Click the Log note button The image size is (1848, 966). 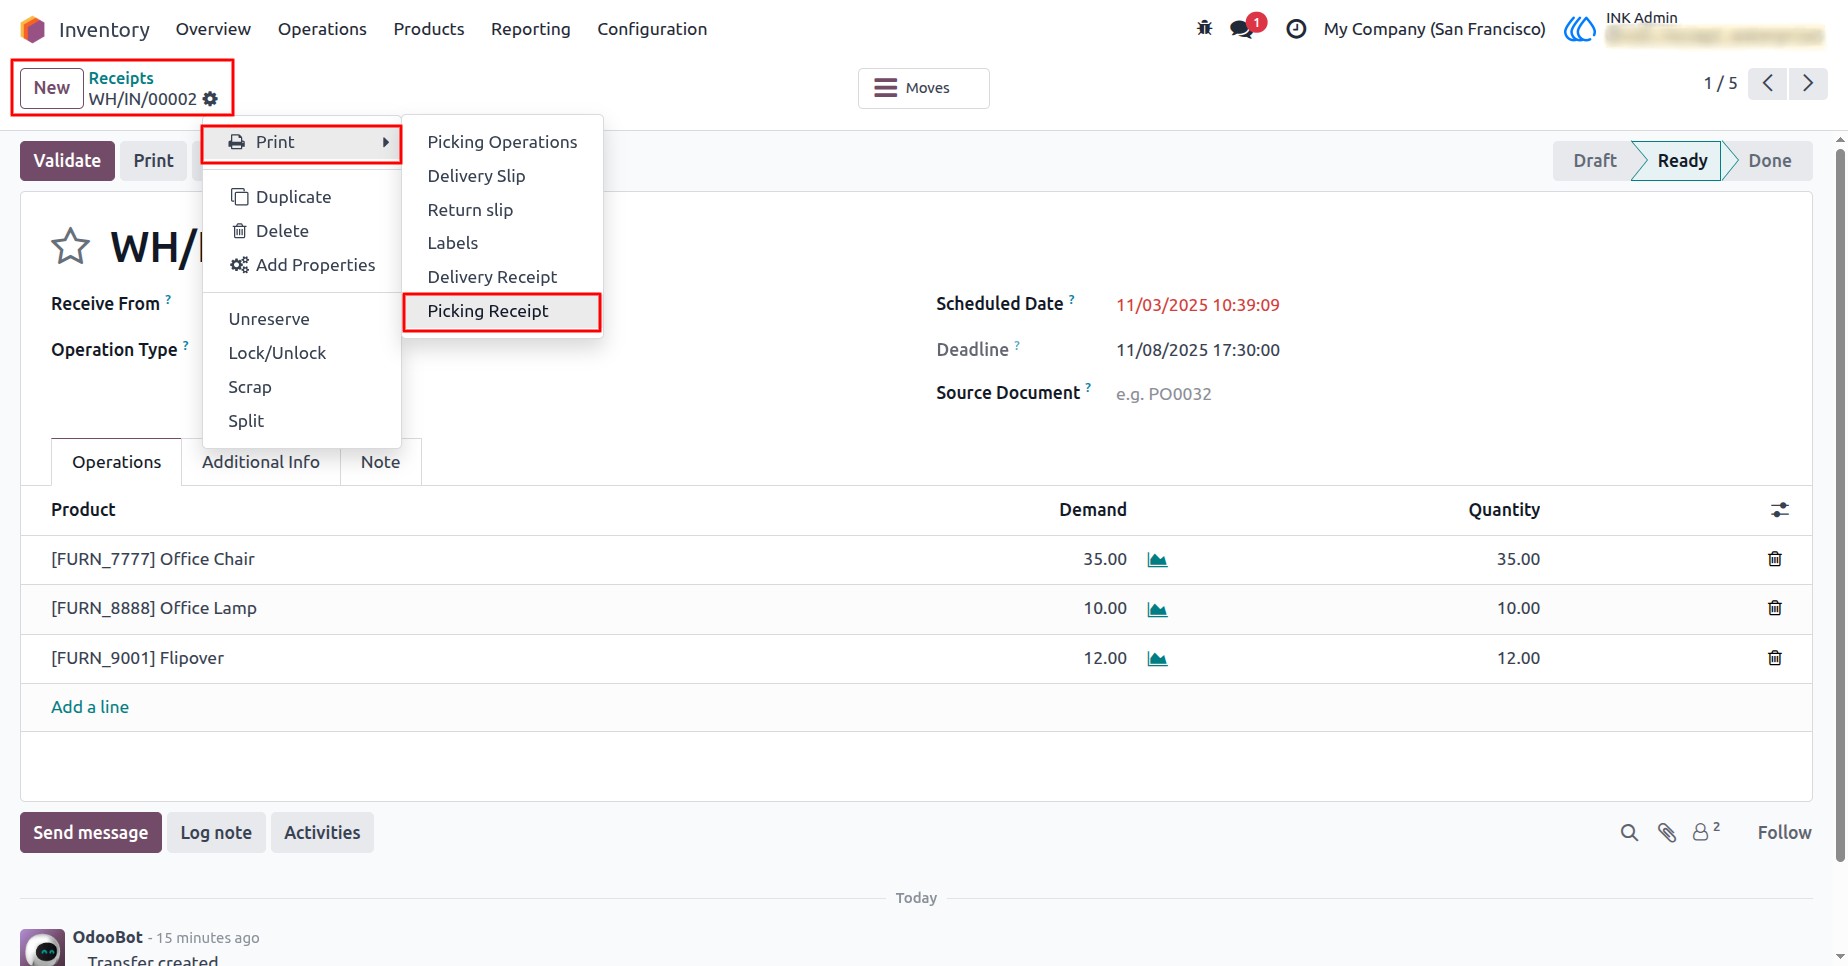[216, 833]
